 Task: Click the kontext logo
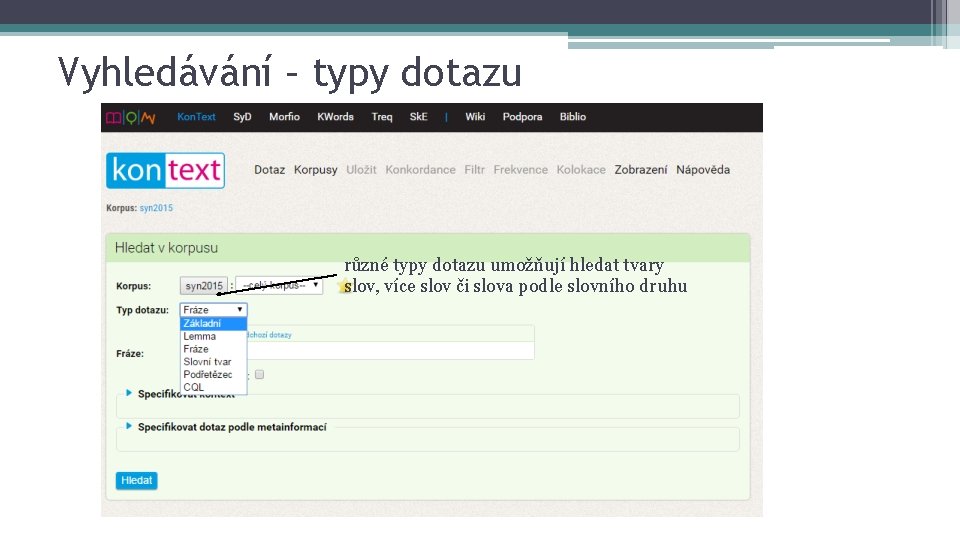tap(165, 170)
